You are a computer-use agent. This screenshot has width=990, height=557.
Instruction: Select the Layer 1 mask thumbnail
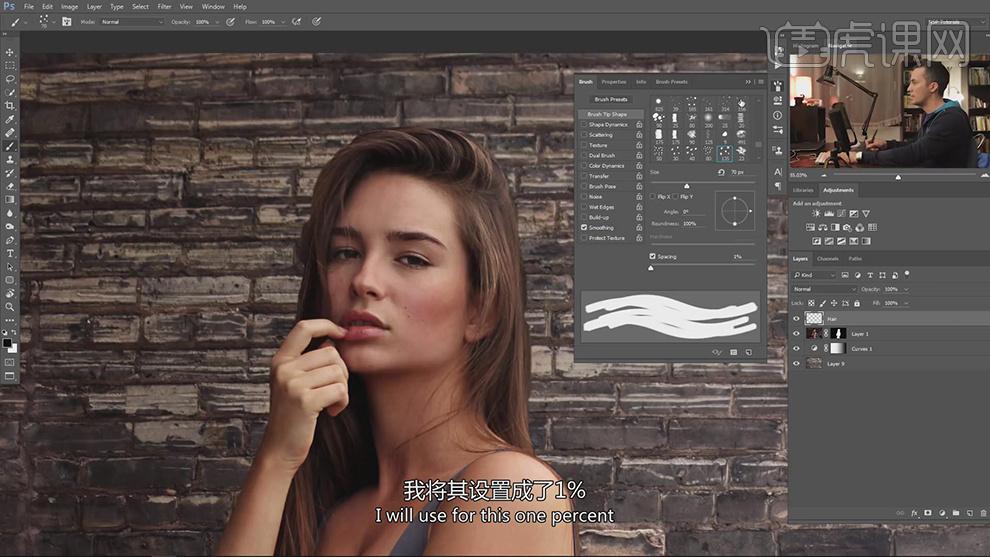pos(838,333)
